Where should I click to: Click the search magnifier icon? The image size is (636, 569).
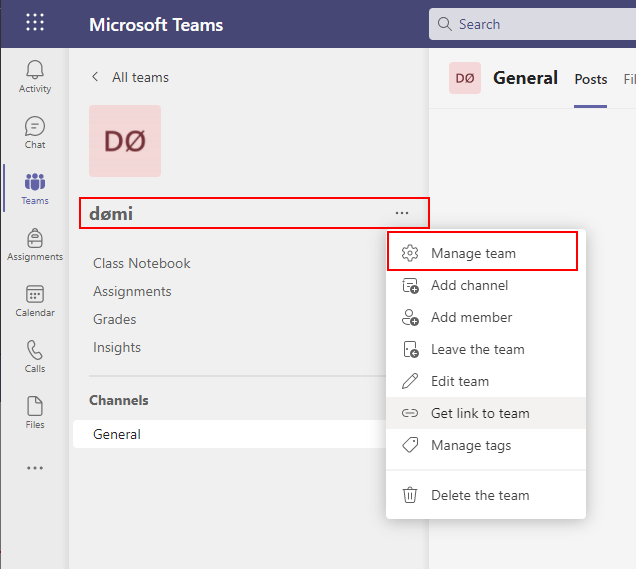[x=445, y=24]
